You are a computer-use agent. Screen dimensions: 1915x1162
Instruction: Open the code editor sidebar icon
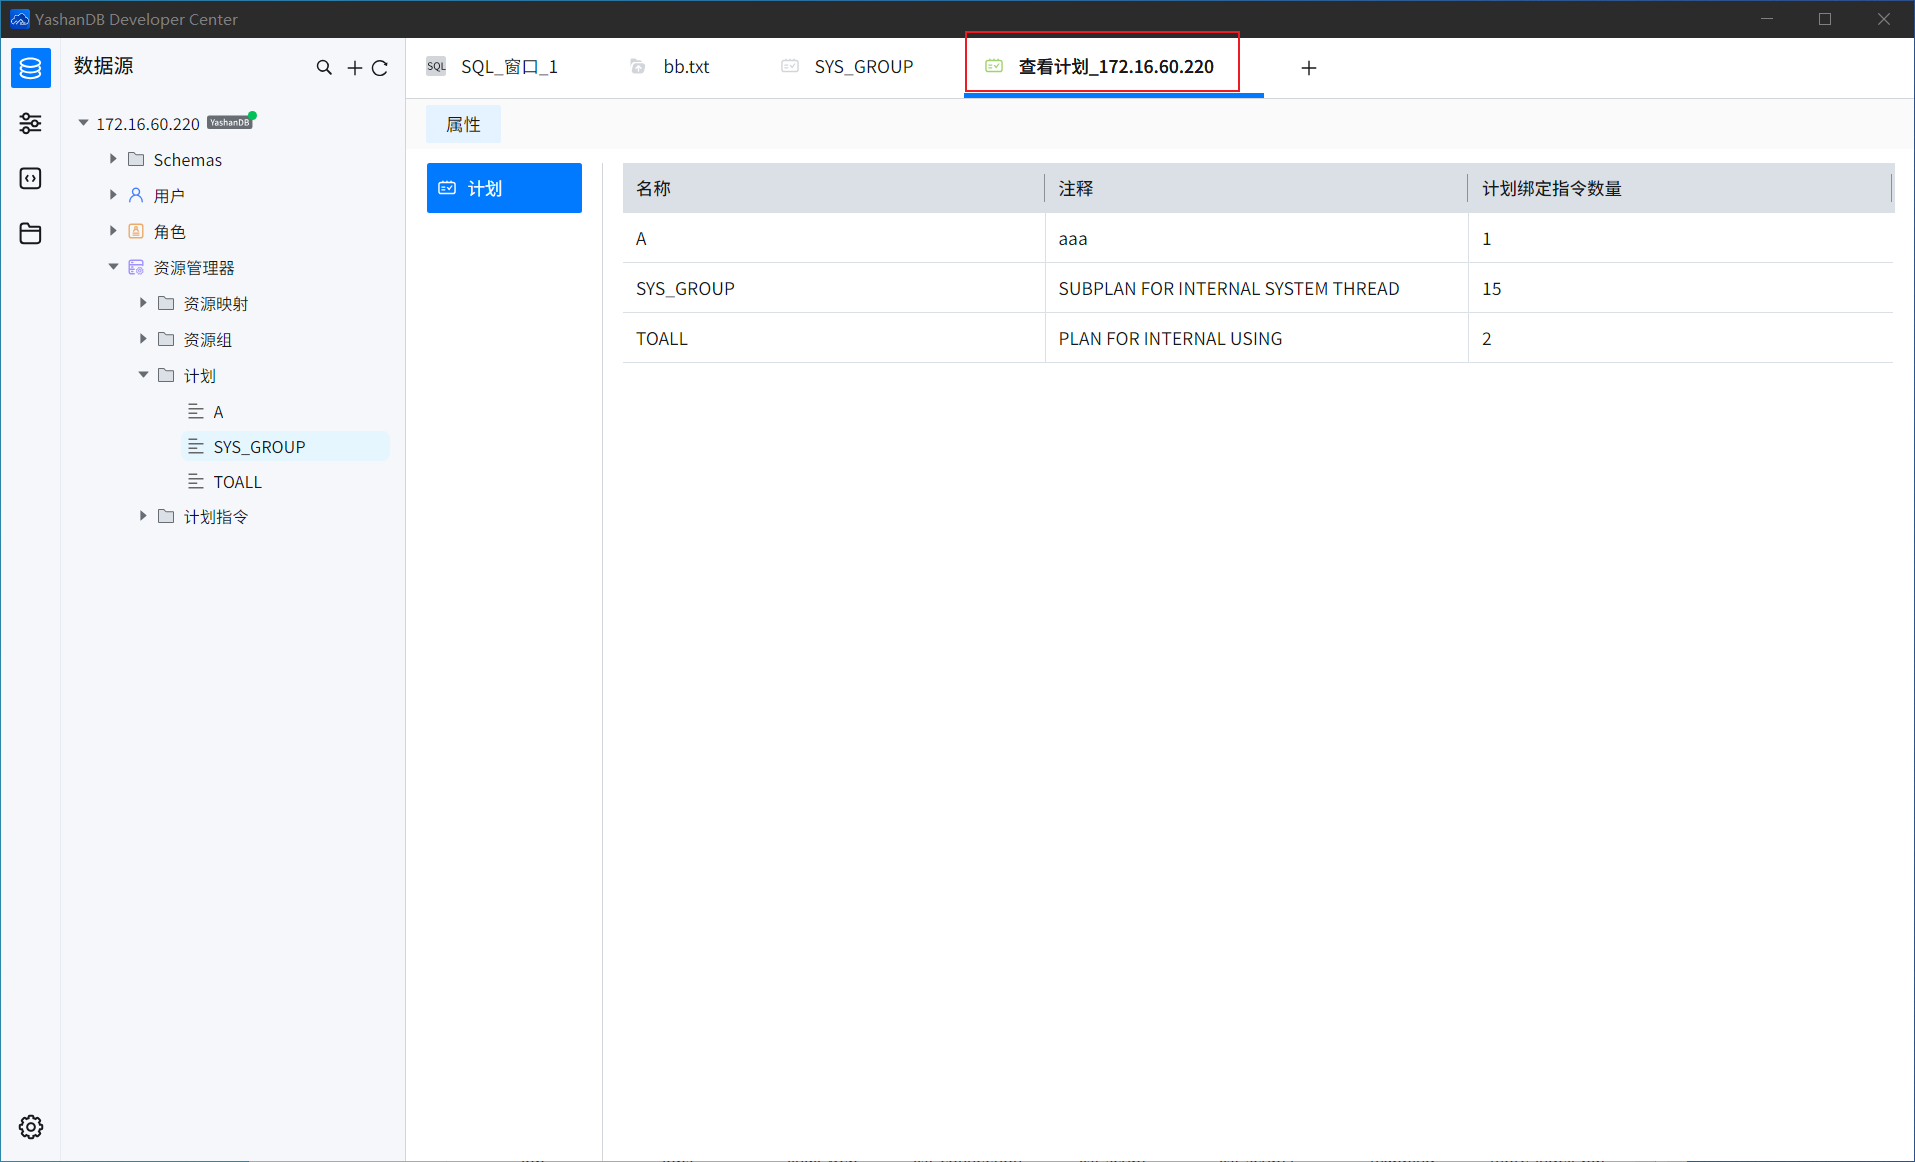coord(30,178)
